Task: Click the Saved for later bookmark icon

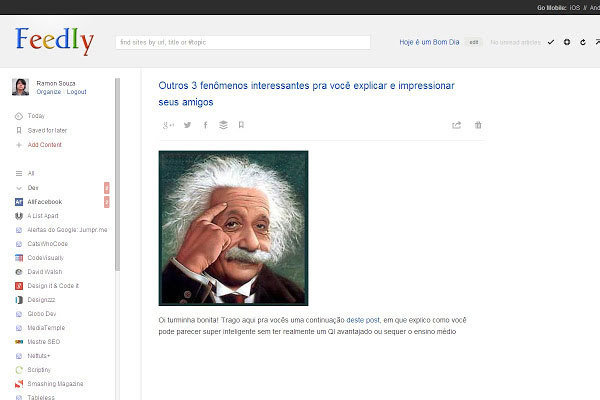Action: pos(18,131)
